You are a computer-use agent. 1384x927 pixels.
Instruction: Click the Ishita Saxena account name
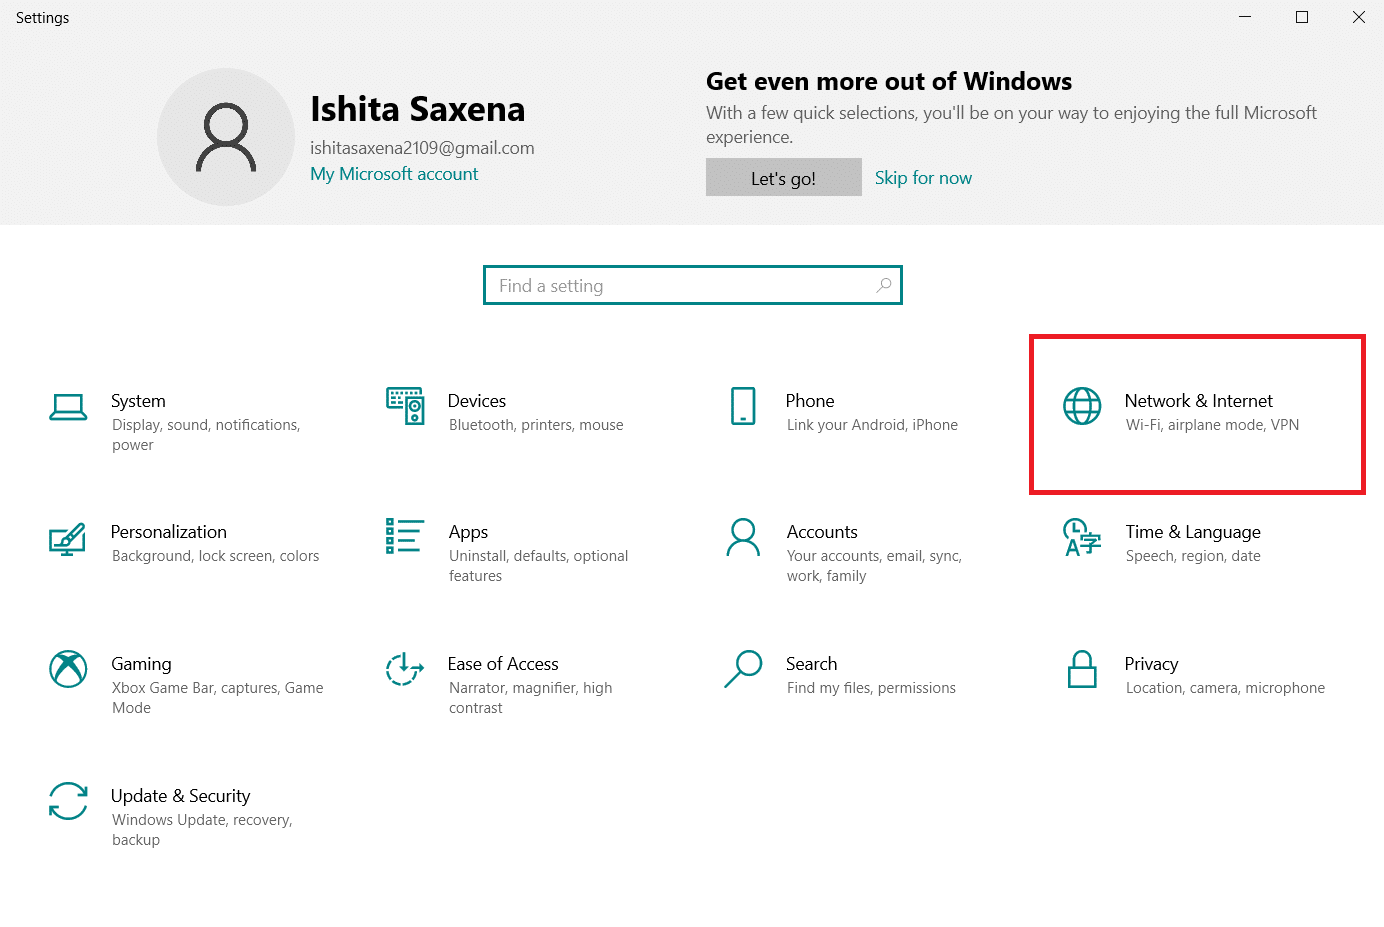click(x=418, y=109)
